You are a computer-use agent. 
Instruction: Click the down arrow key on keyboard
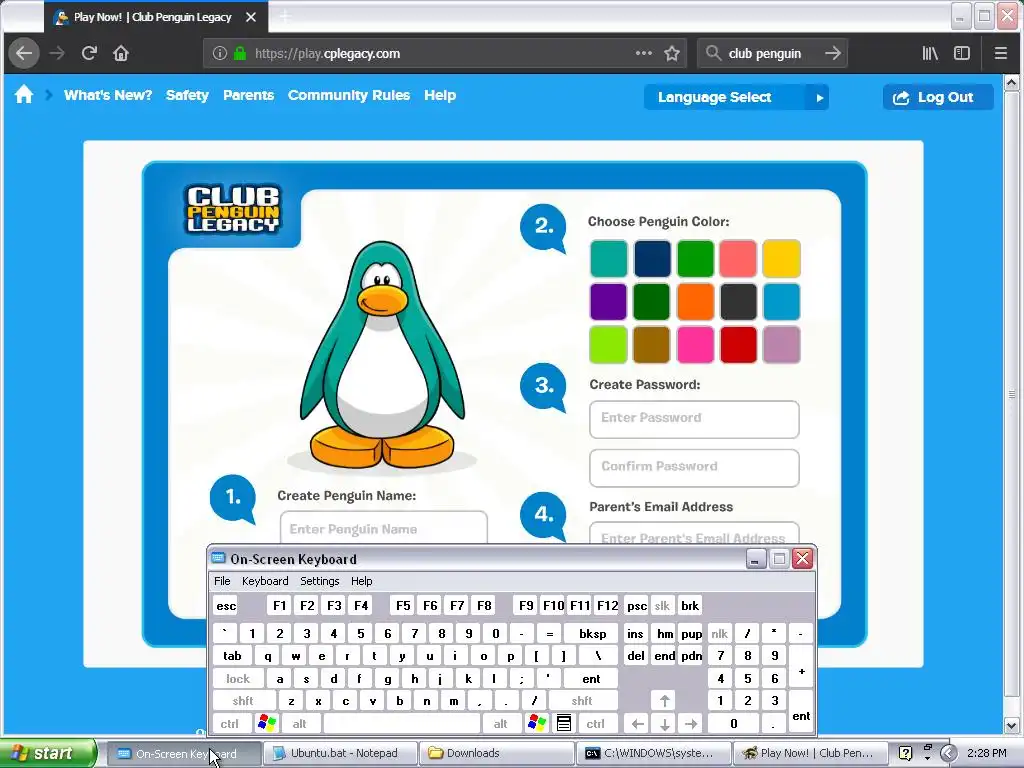(664, 724)
